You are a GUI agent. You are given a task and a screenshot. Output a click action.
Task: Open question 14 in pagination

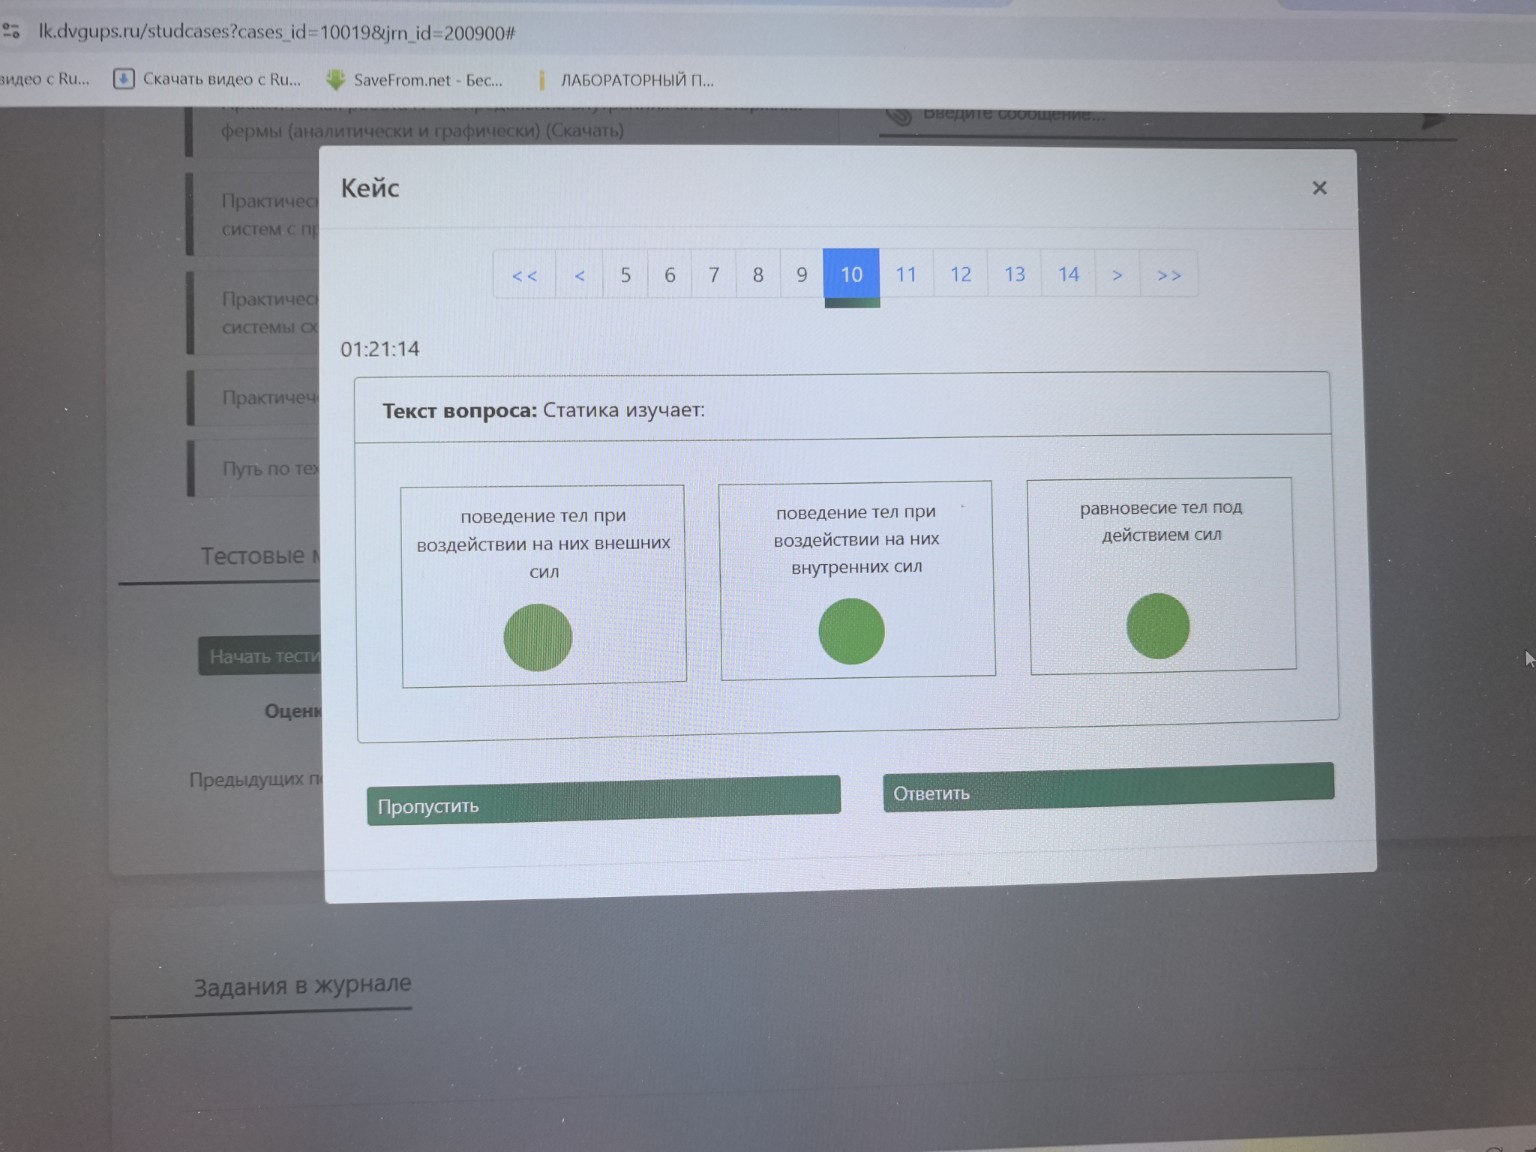coord(1068,275)
